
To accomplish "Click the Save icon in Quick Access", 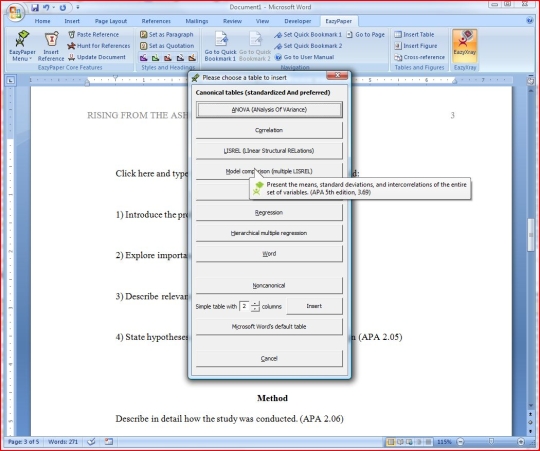I will coord(34,7).
